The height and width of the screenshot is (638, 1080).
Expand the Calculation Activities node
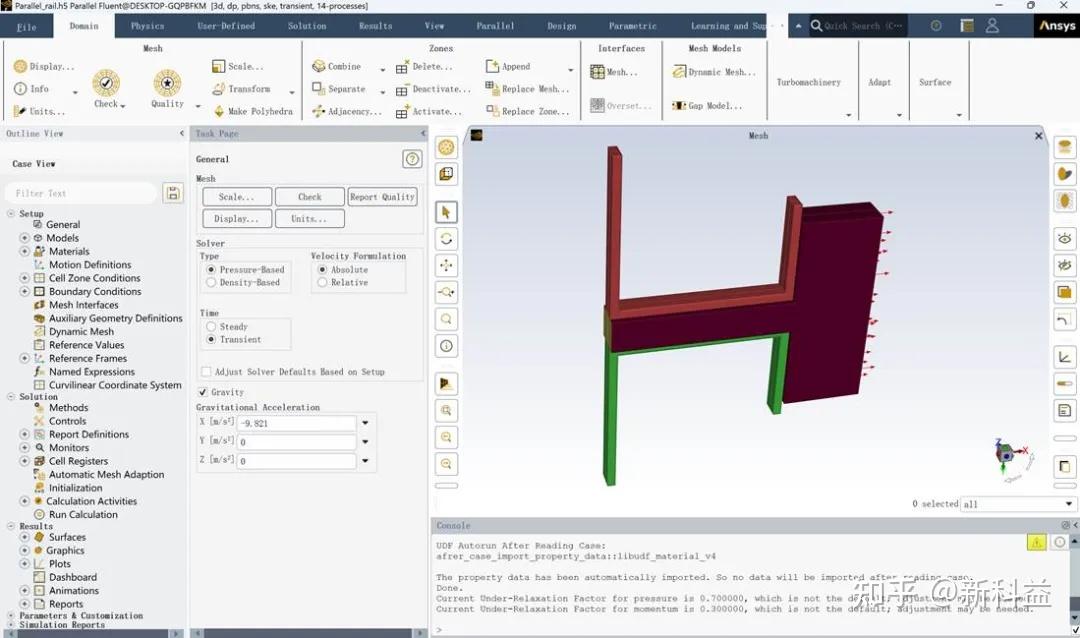25,502
